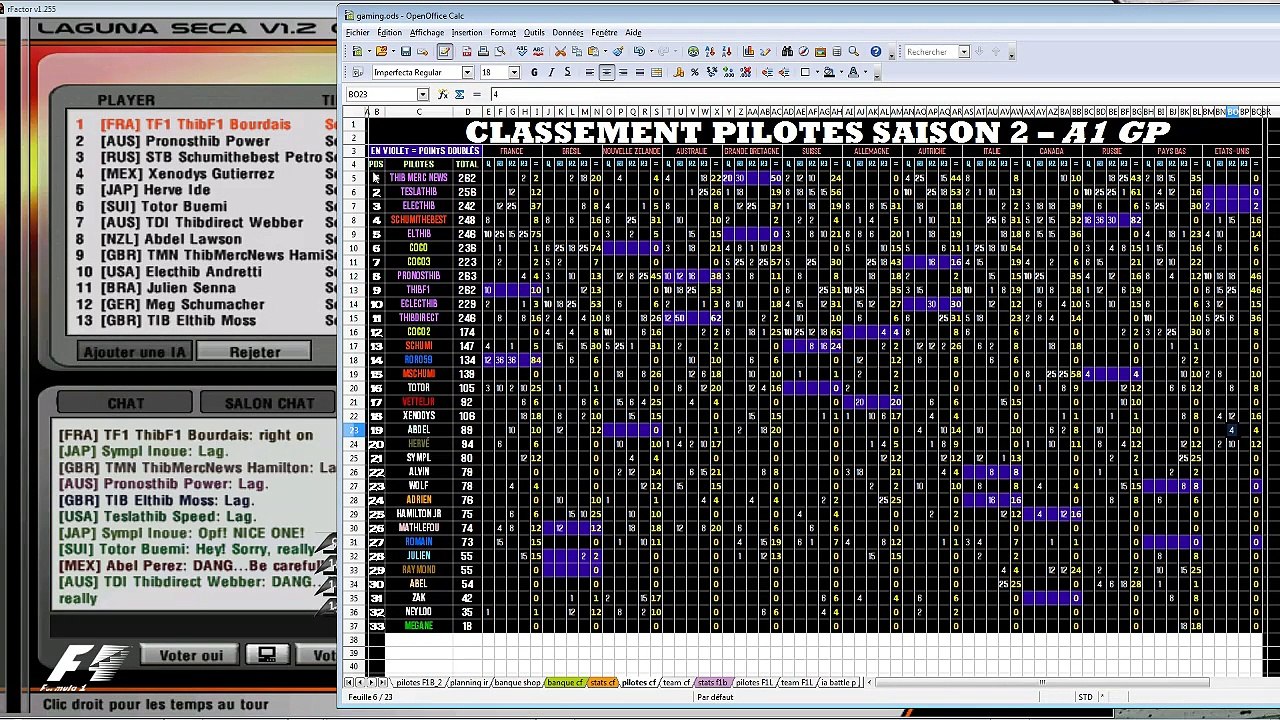Click the Cut scissors icon

(560, 51)
